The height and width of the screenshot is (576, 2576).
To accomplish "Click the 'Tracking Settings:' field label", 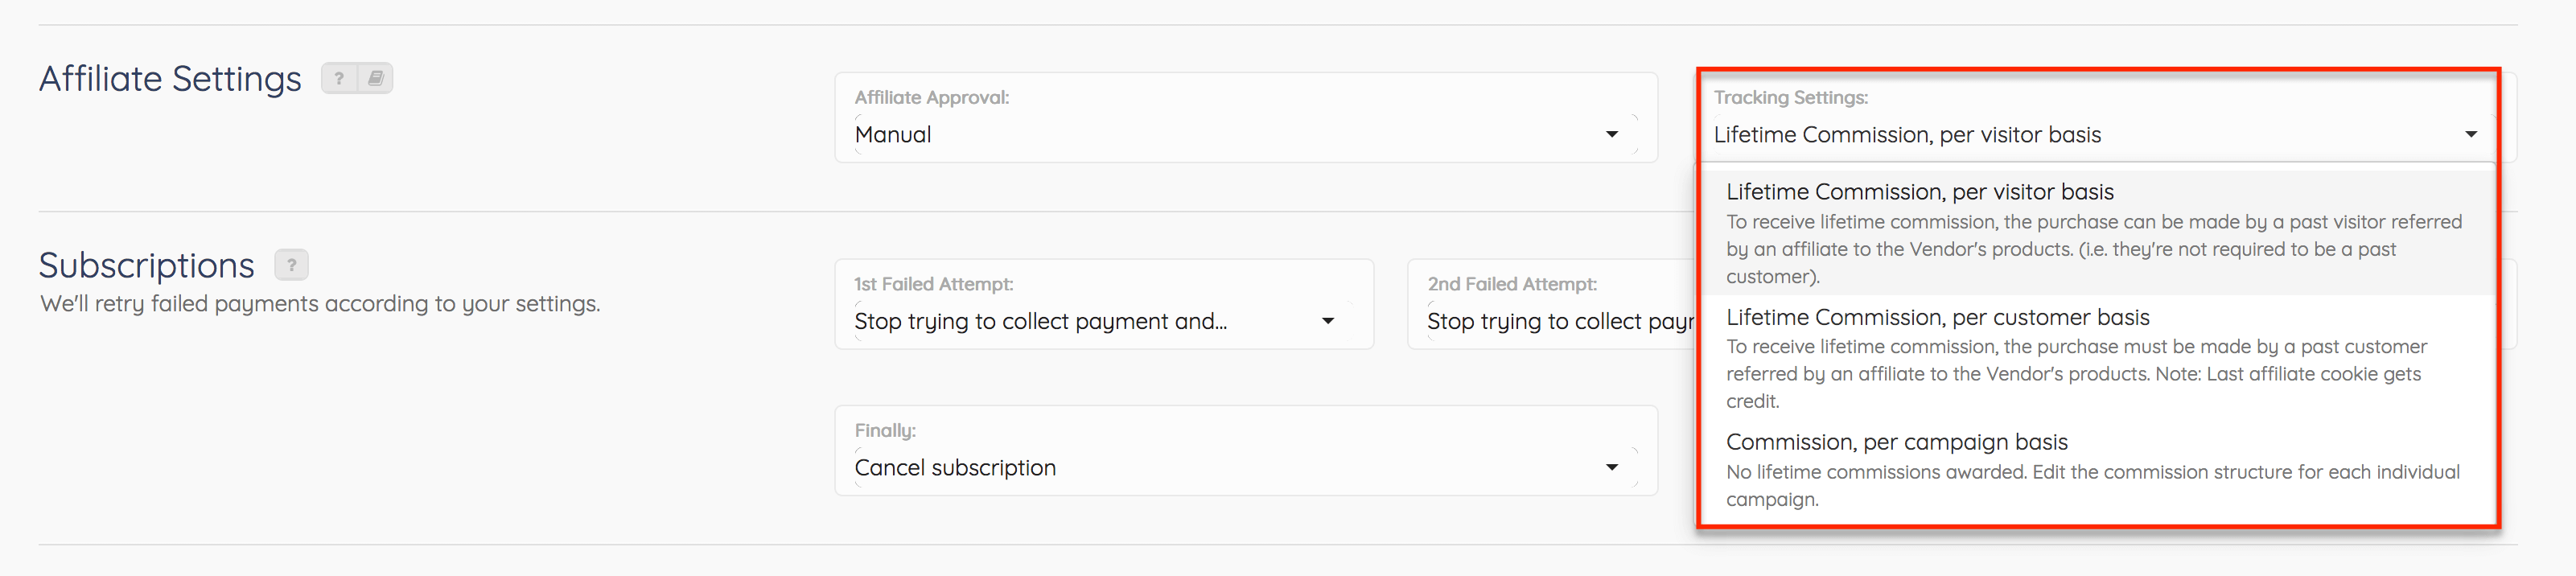I will click(x=1790, y=97).
